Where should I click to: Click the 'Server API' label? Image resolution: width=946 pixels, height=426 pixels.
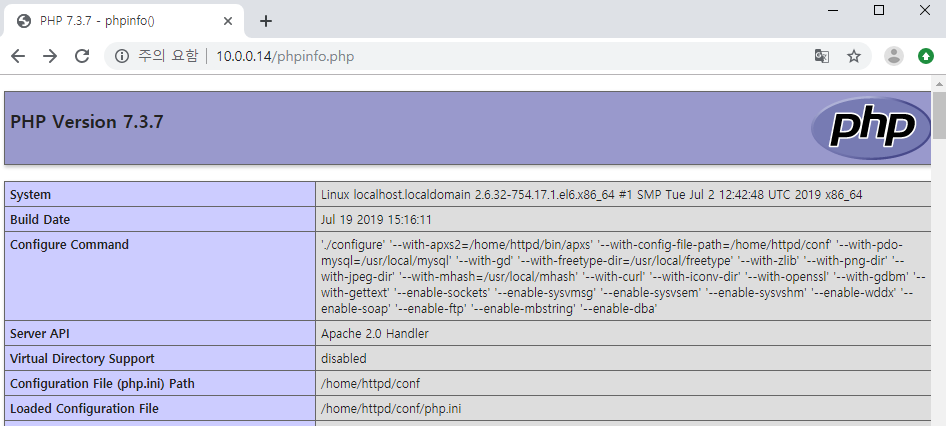click(x=40, y=334)
